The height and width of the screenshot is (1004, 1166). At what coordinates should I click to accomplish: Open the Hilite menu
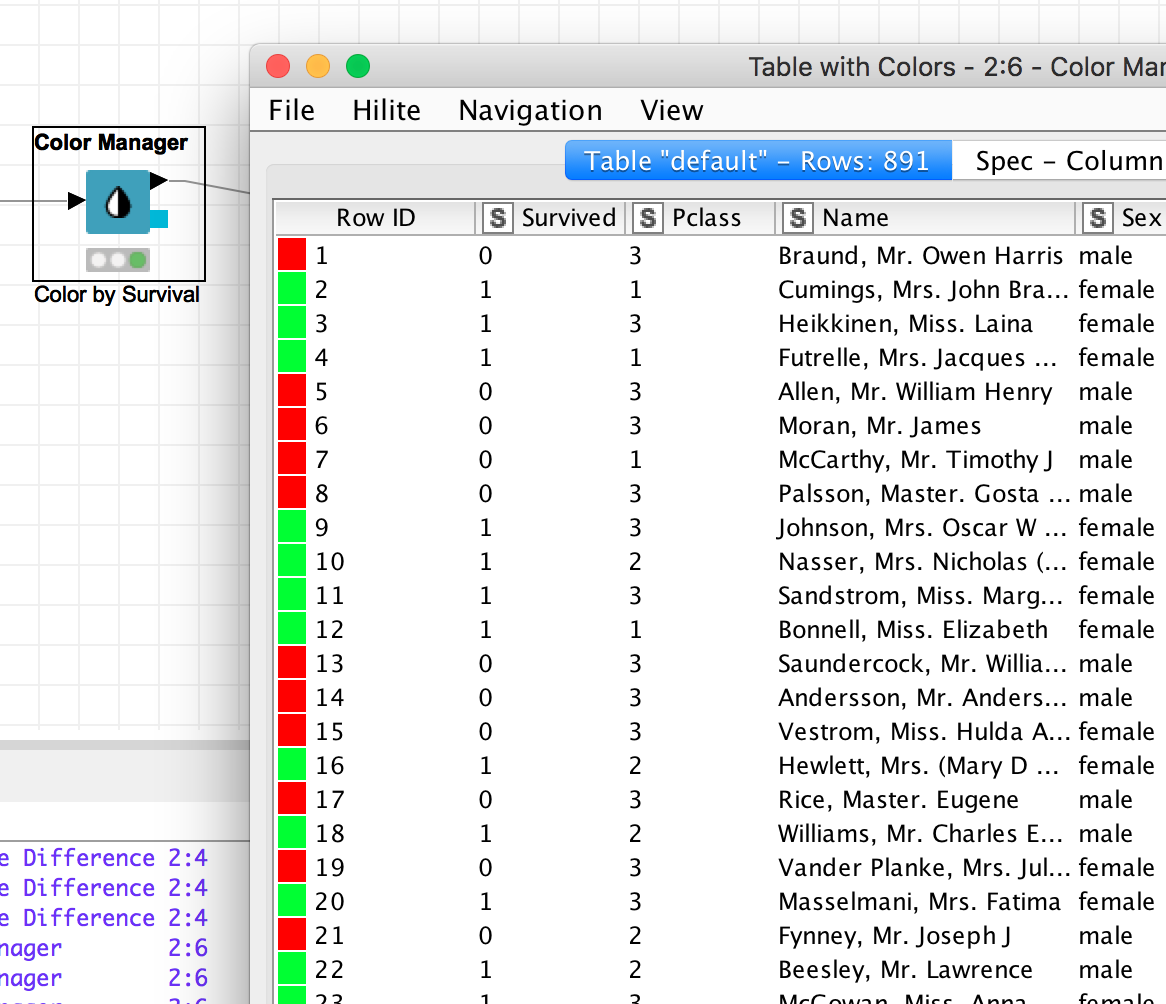[387, 110]
